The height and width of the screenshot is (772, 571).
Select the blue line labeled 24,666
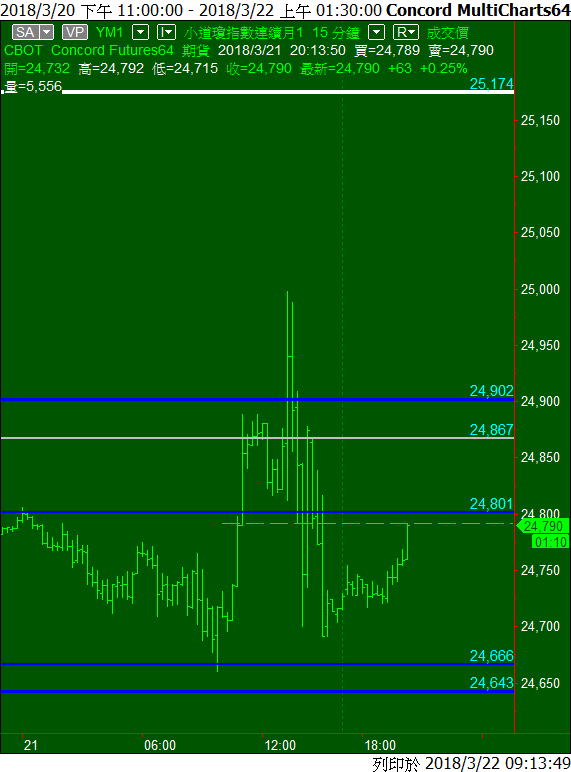[x=257, y=664]
